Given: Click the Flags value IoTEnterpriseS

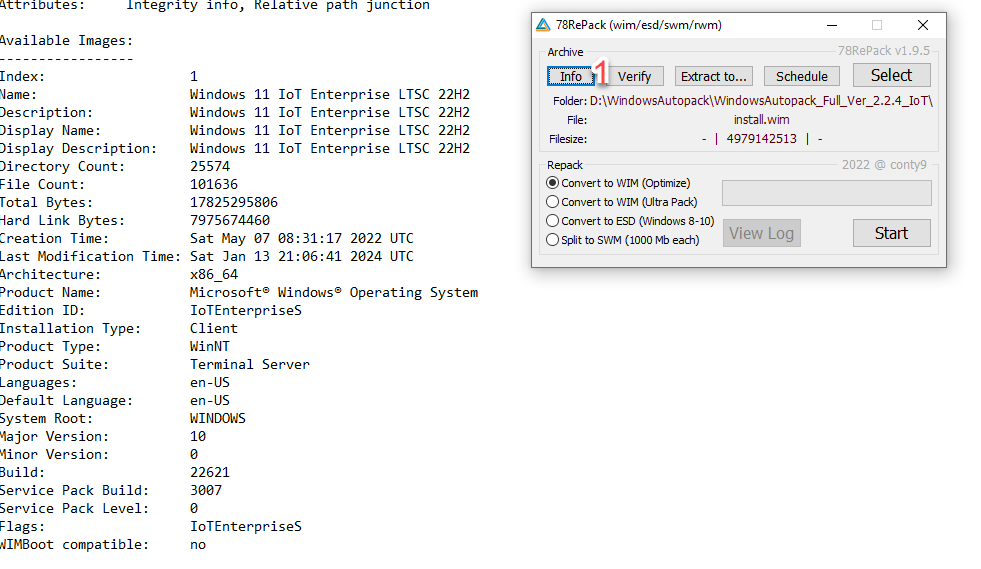Looking at the screenshot, I should (246, 527).
